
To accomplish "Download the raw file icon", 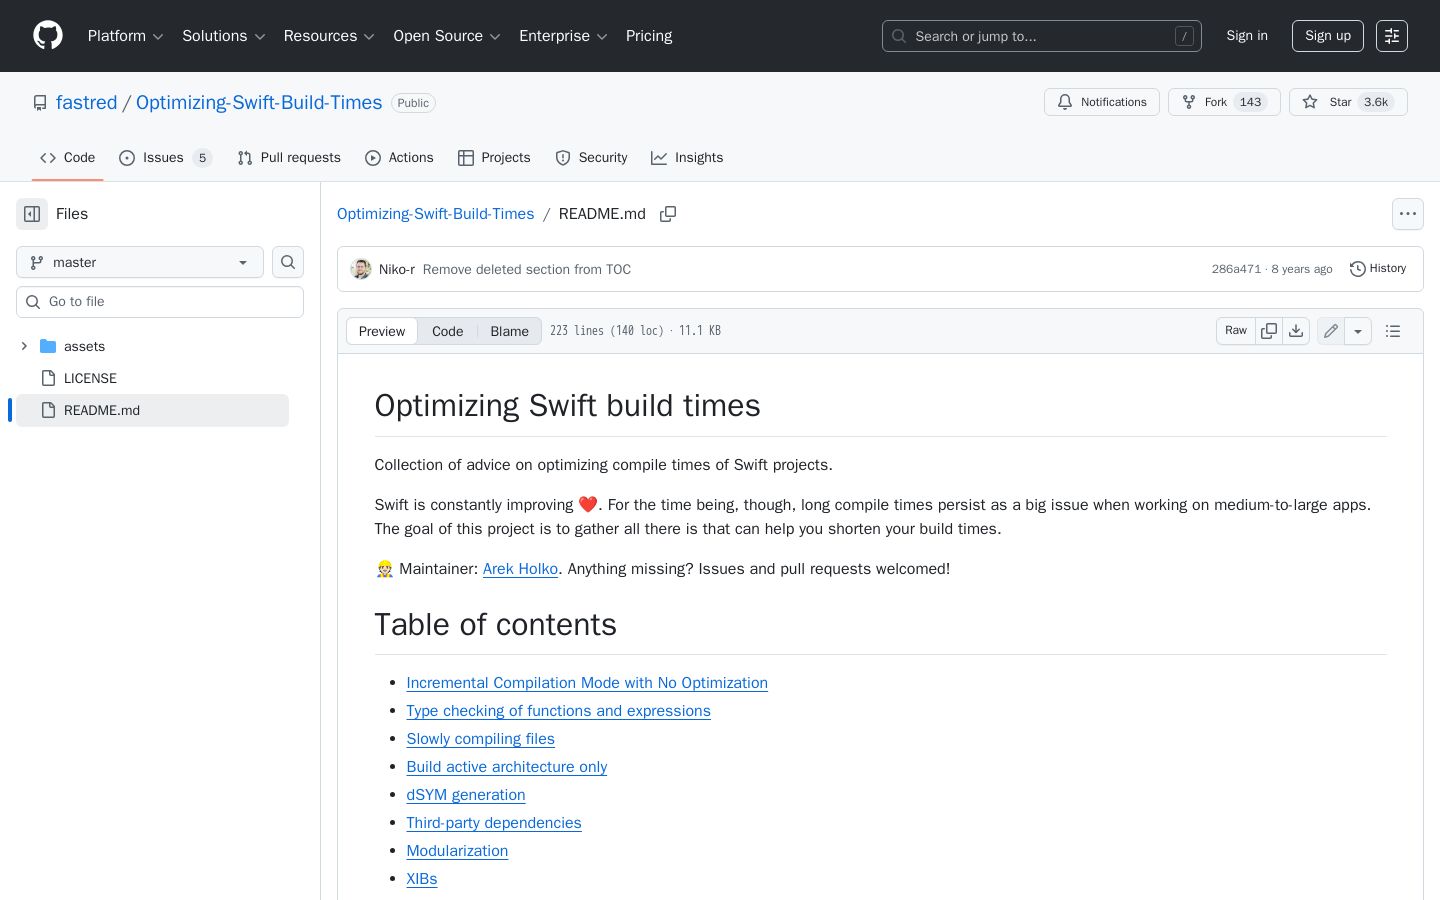I will (x=1296, y=331).
